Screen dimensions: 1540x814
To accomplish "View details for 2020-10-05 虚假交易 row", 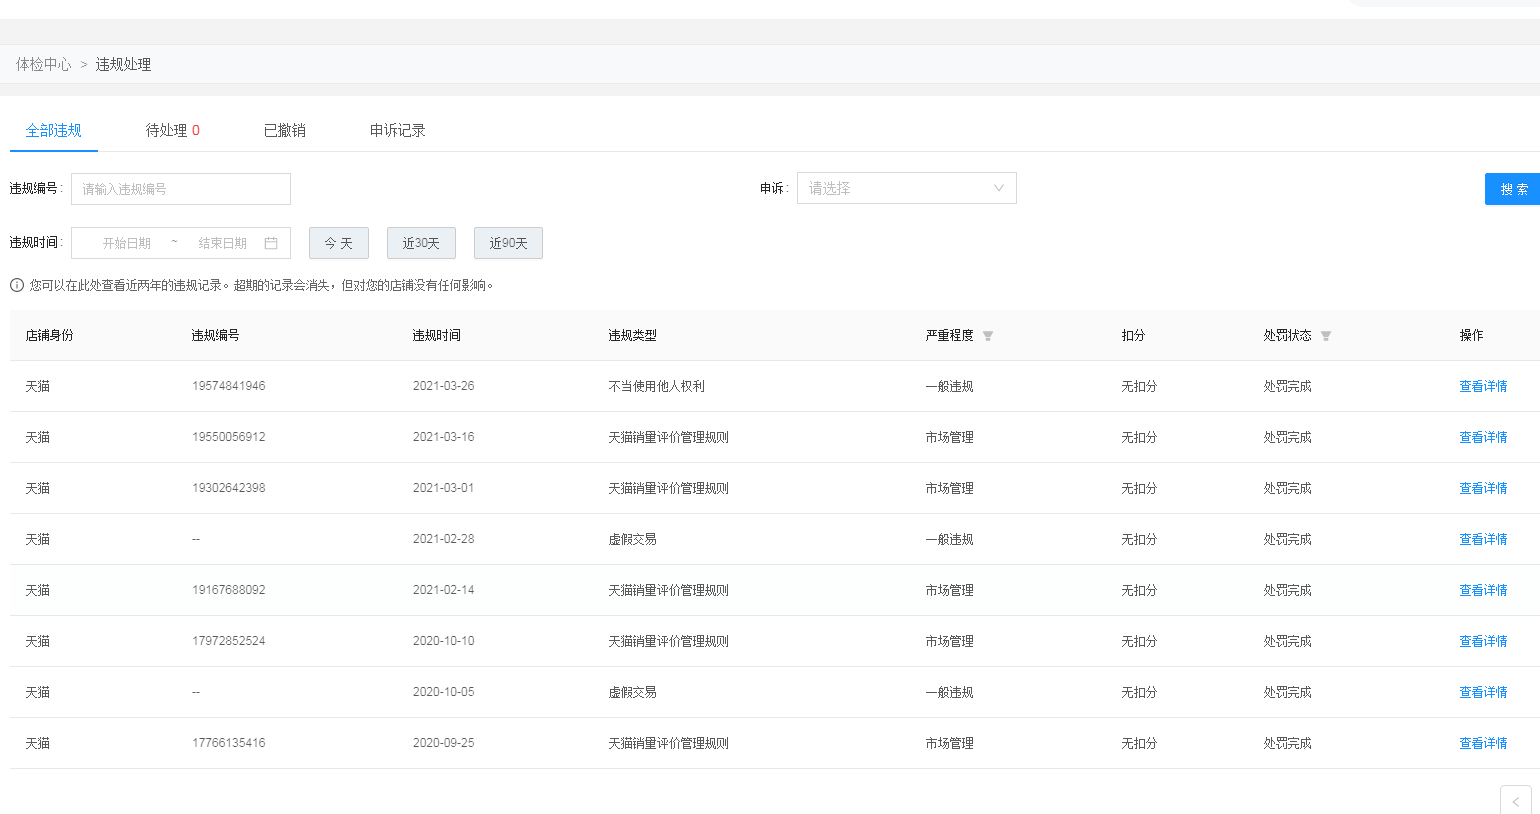I will tap(1483, 692).
